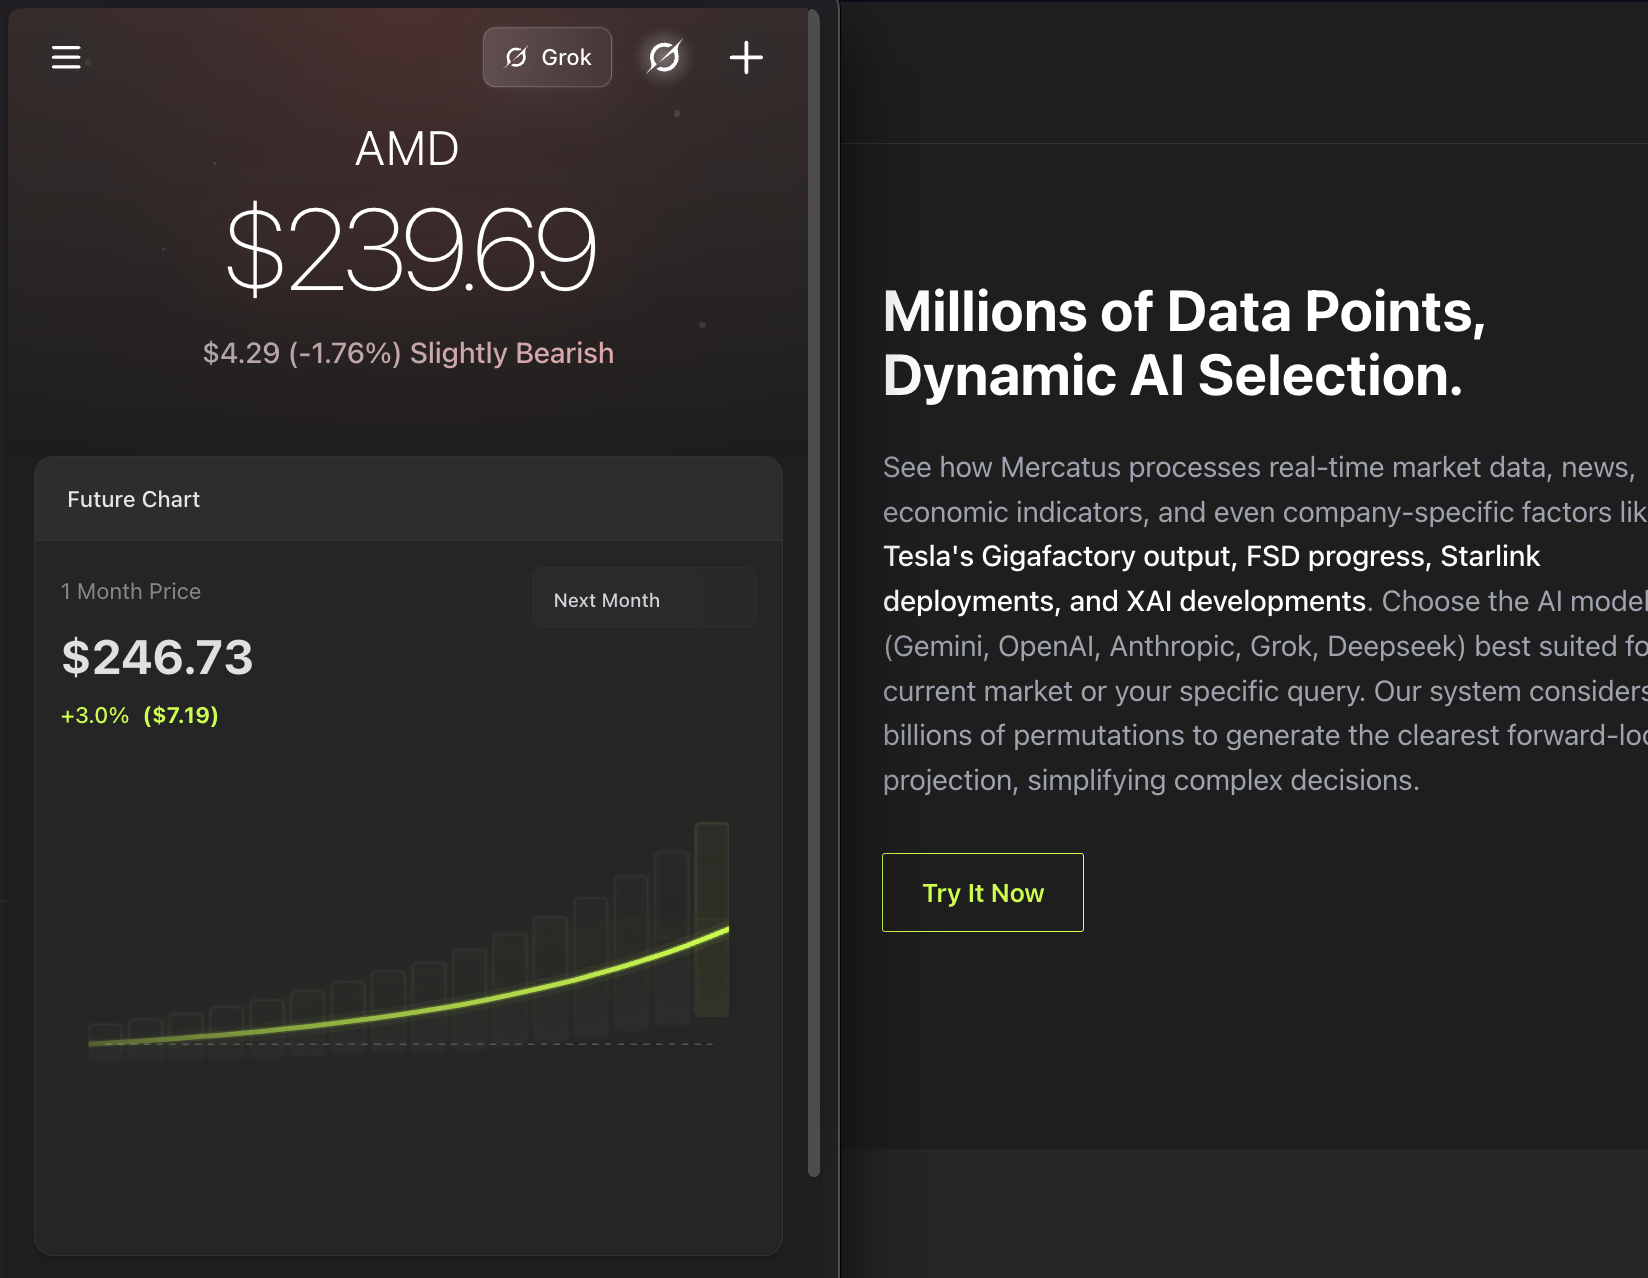Click the round Grok logo icon

[x=664, y=57]
